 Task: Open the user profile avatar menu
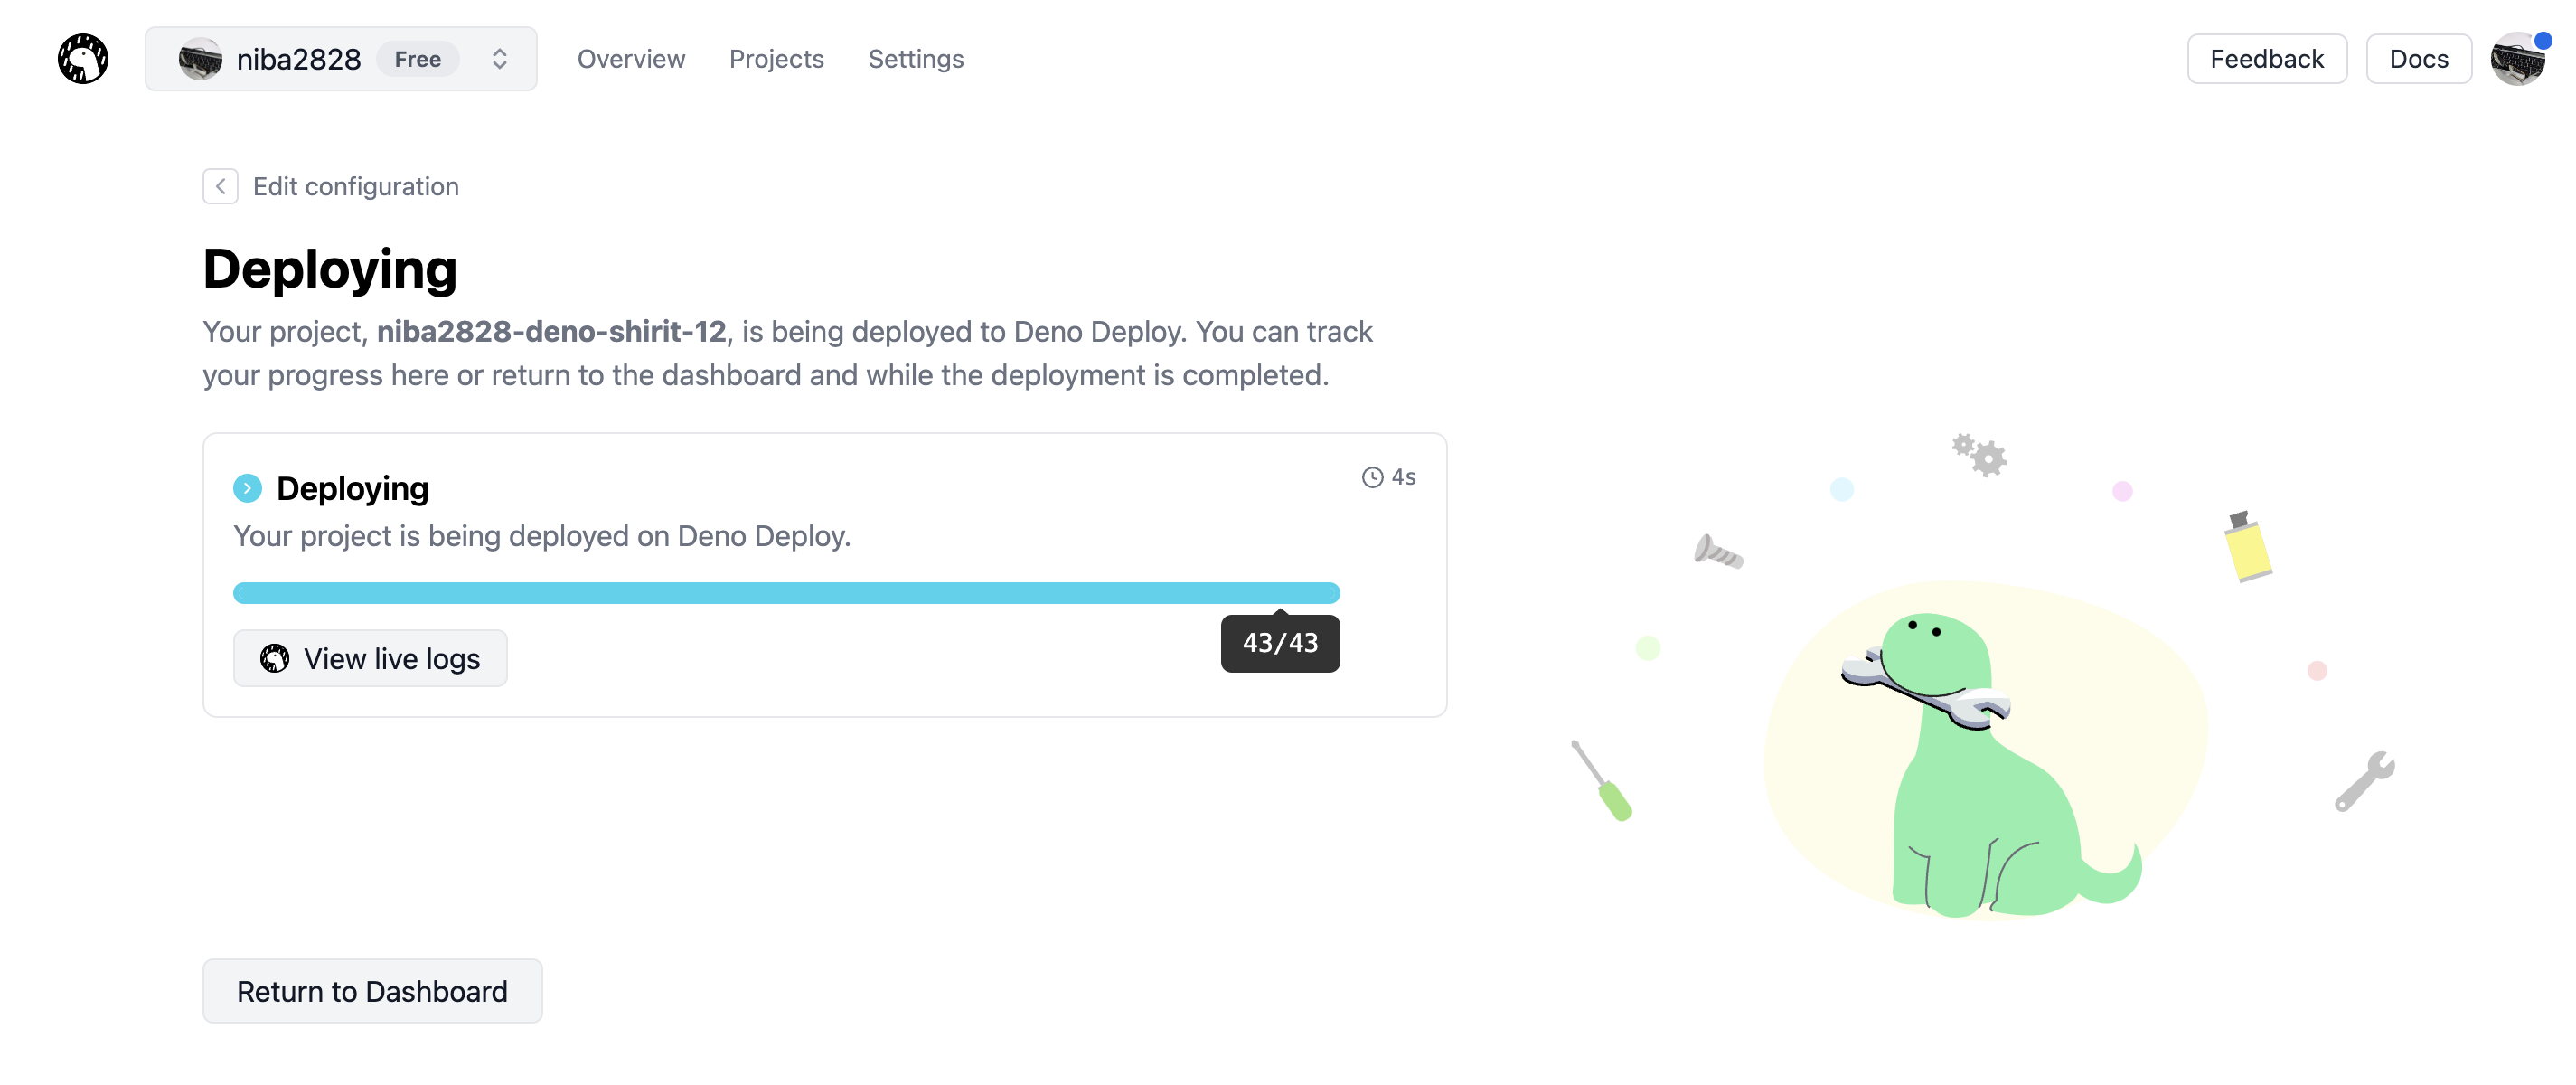[2518, 59]
